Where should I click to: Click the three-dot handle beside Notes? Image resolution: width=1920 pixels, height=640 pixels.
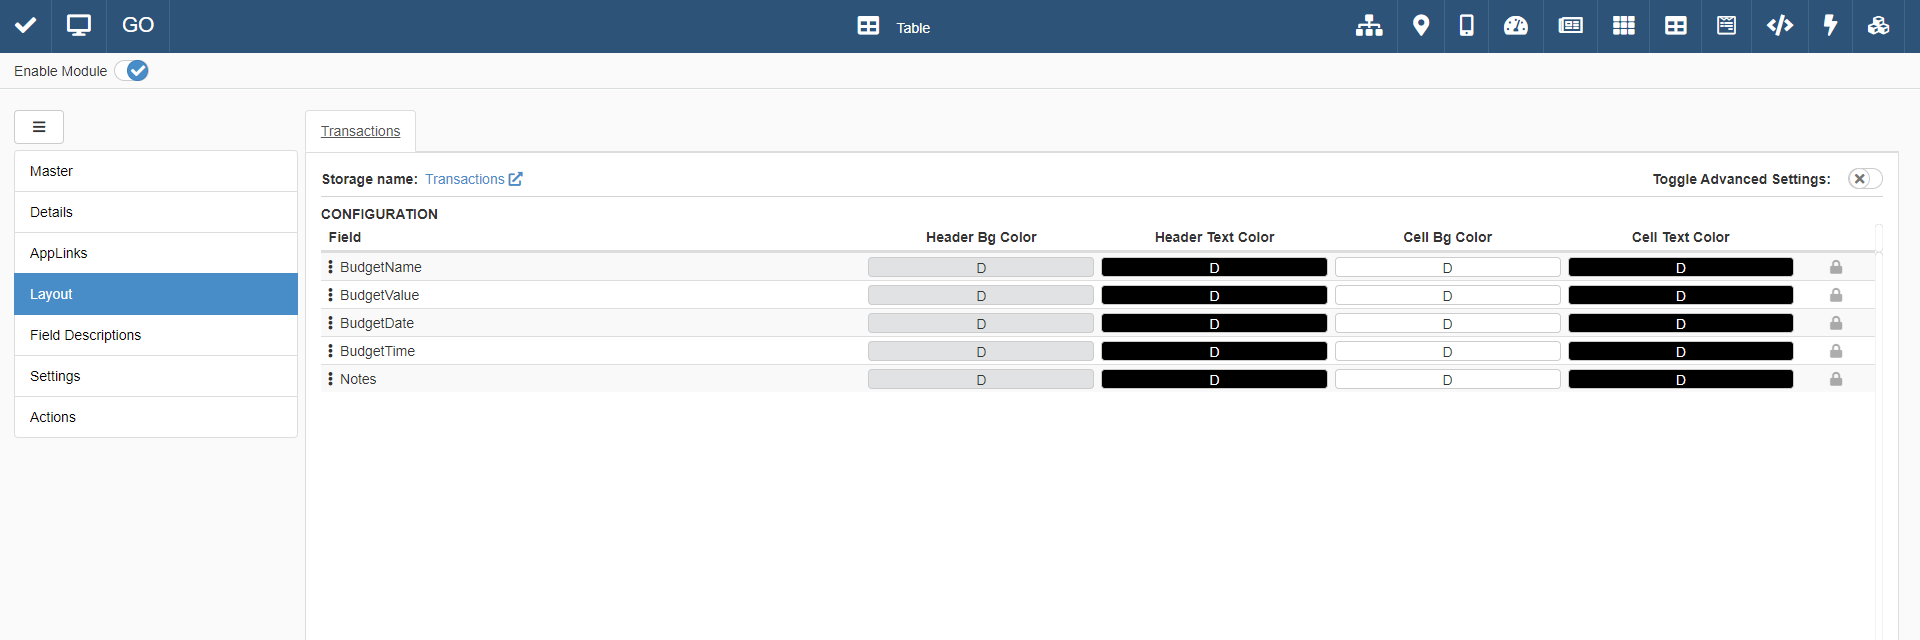click(330, 379)
